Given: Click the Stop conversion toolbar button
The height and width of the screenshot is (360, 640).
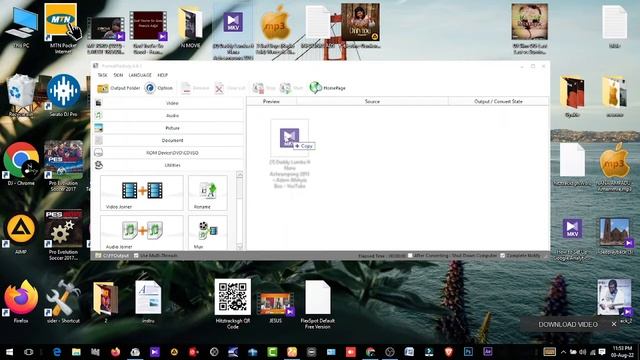Looking at the screenshot, I should [x=264, y=88].
